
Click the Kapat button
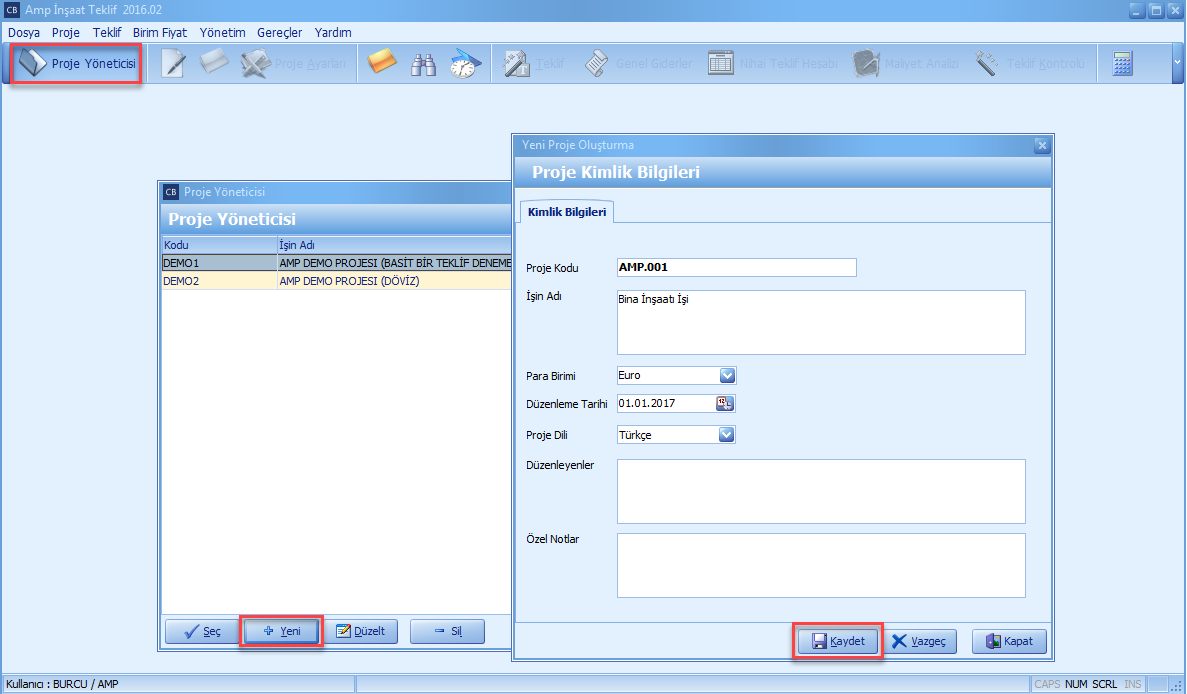(1009, 641)
